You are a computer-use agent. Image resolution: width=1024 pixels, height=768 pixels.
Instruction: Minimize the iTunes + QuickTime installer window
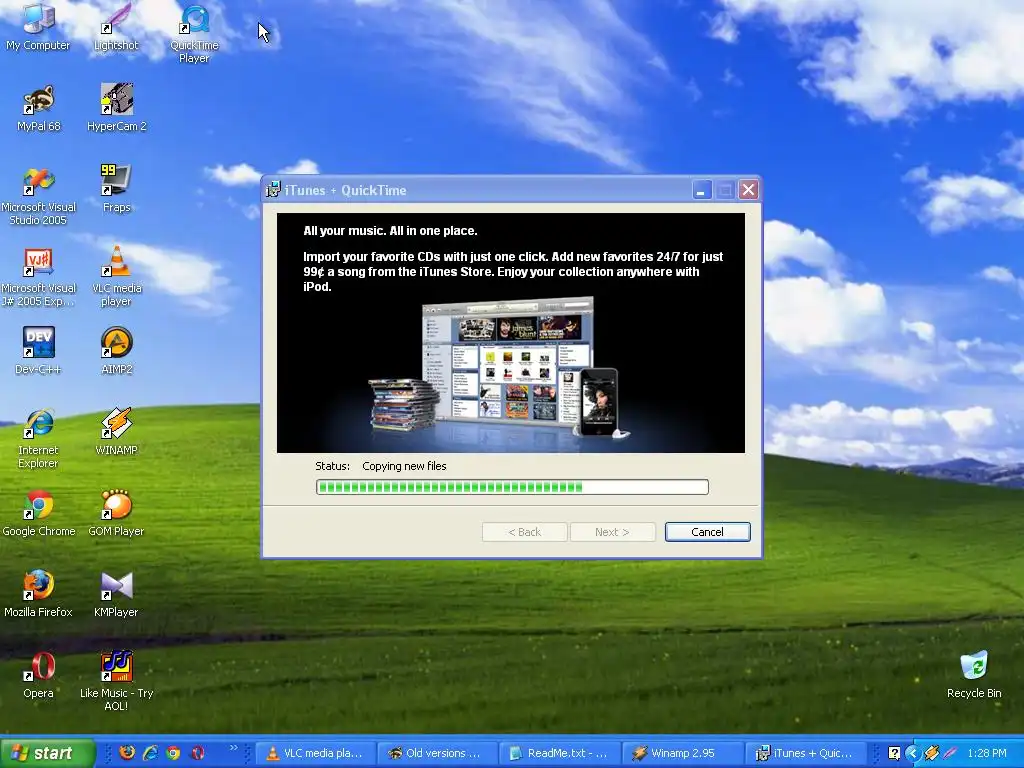click(x=702, y=190)
